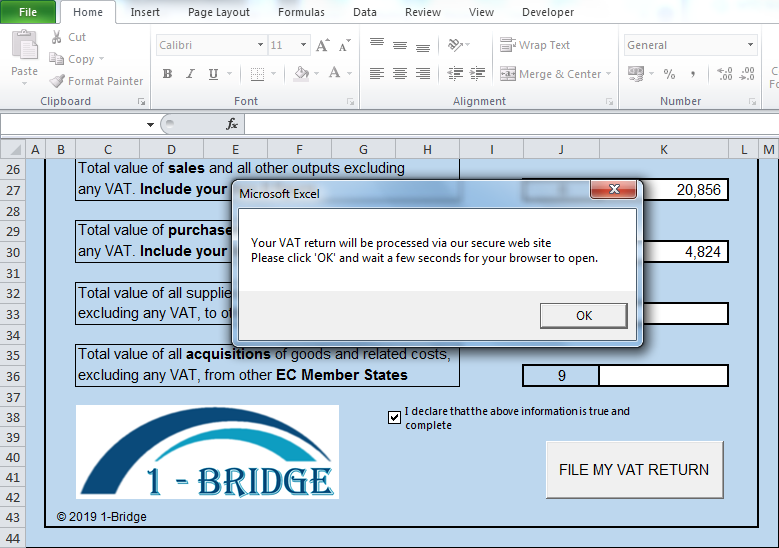Screen dimensions: 779x548
Task: Expand fill color palette arrow
Action: 316,74
